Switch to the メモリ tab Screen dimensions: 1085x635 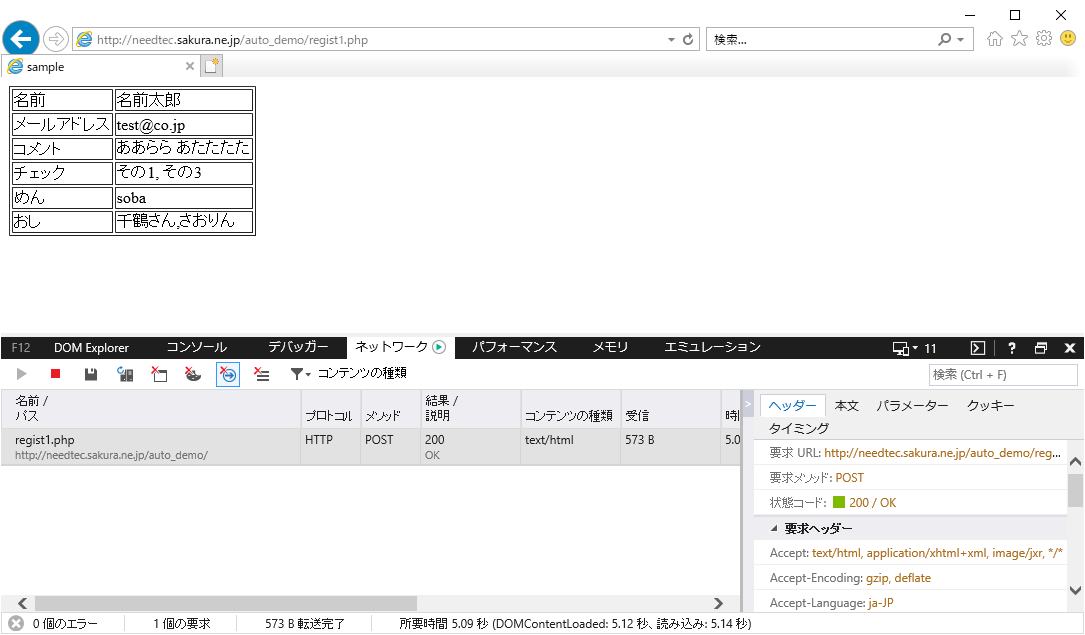(610, 347)
